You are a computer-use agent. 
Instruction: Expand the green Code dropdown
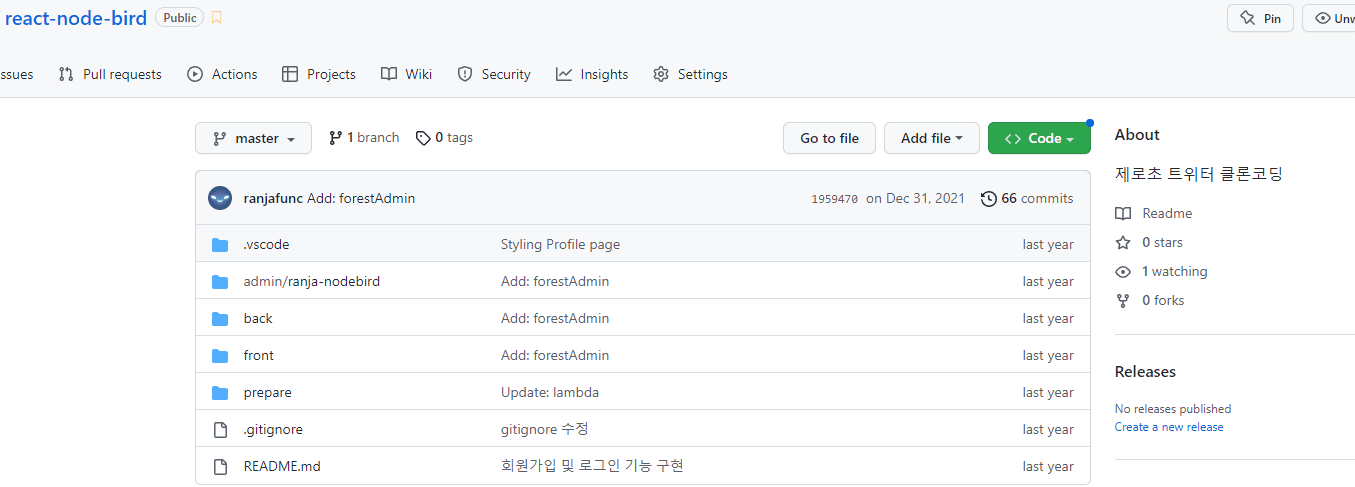(x=1038, y=138)
